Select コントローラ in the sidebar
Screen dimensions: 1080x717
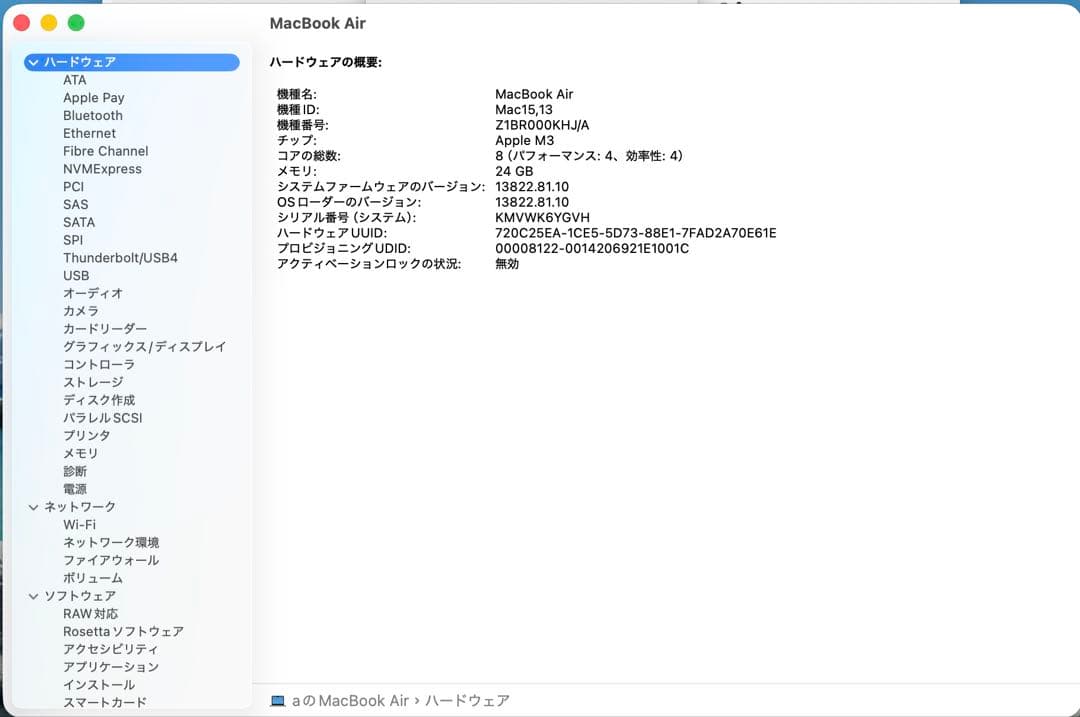99,364
